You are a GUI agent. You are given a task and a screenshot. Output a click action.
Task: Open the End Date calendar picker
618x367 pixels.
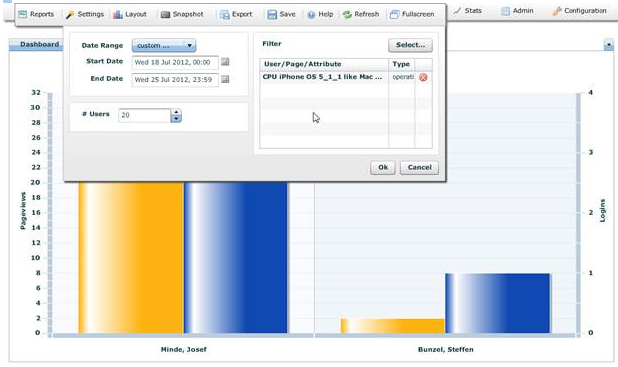coord(225,79)
